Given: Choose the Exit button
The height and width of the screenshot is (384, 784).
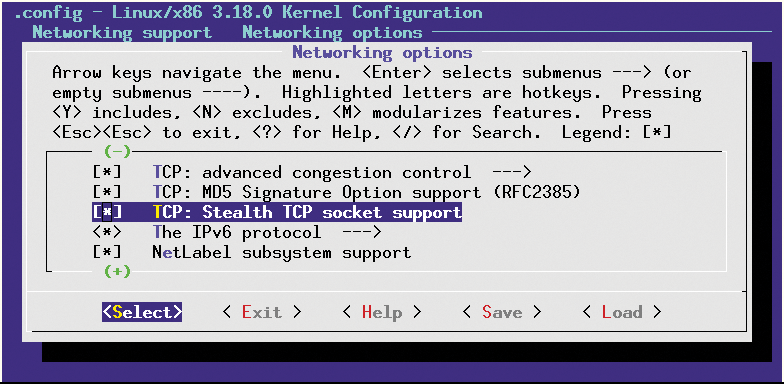Looking at the screenshot, I should tap(262, 312).
